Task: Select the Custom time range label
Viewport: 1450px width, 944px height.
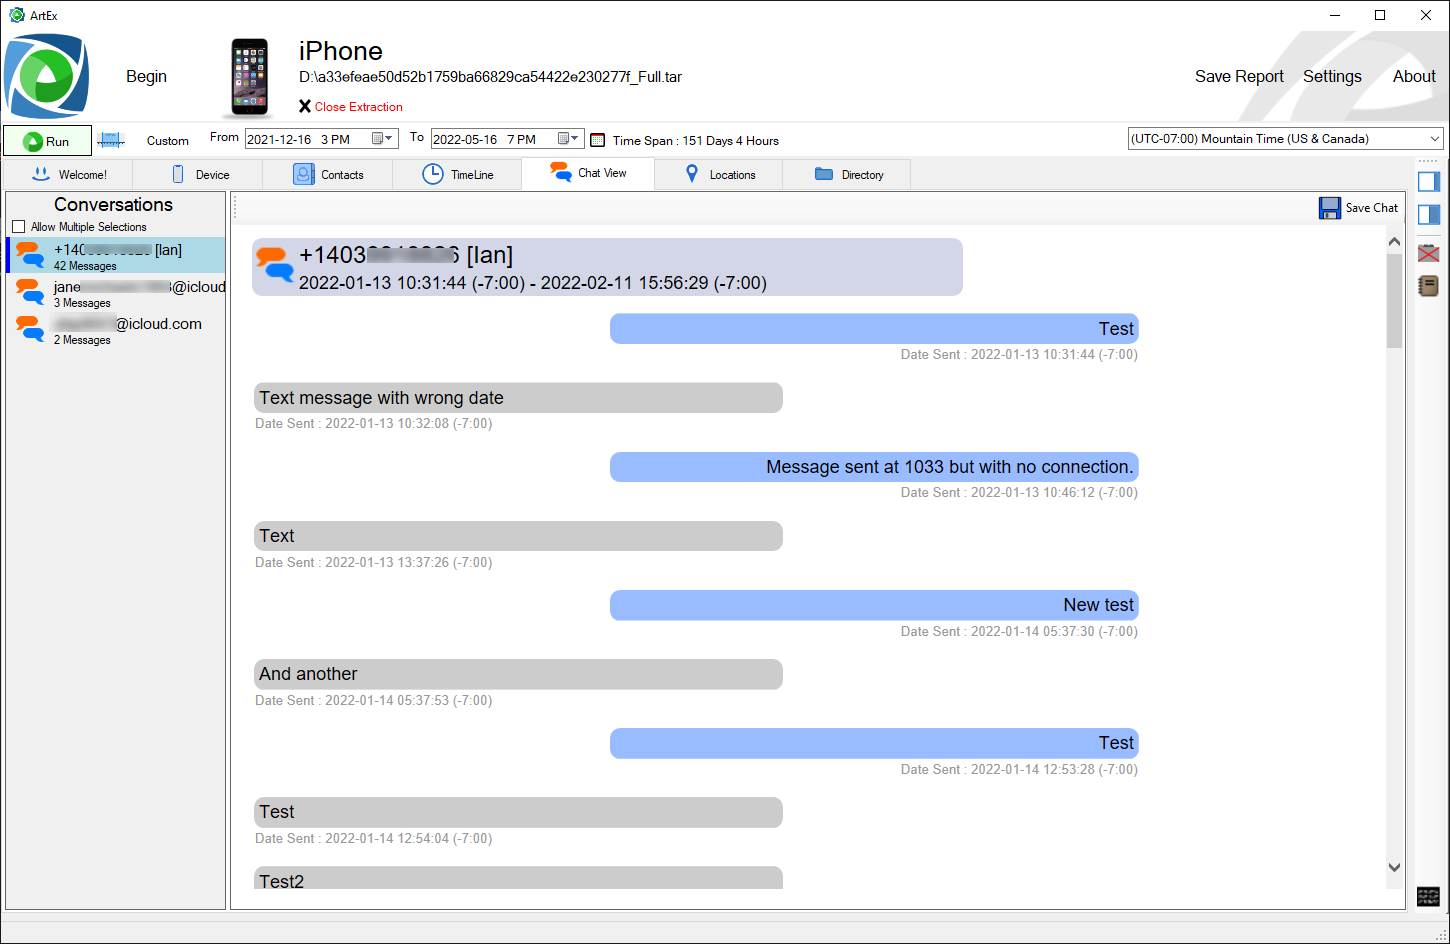Action: tap(168, 141)
